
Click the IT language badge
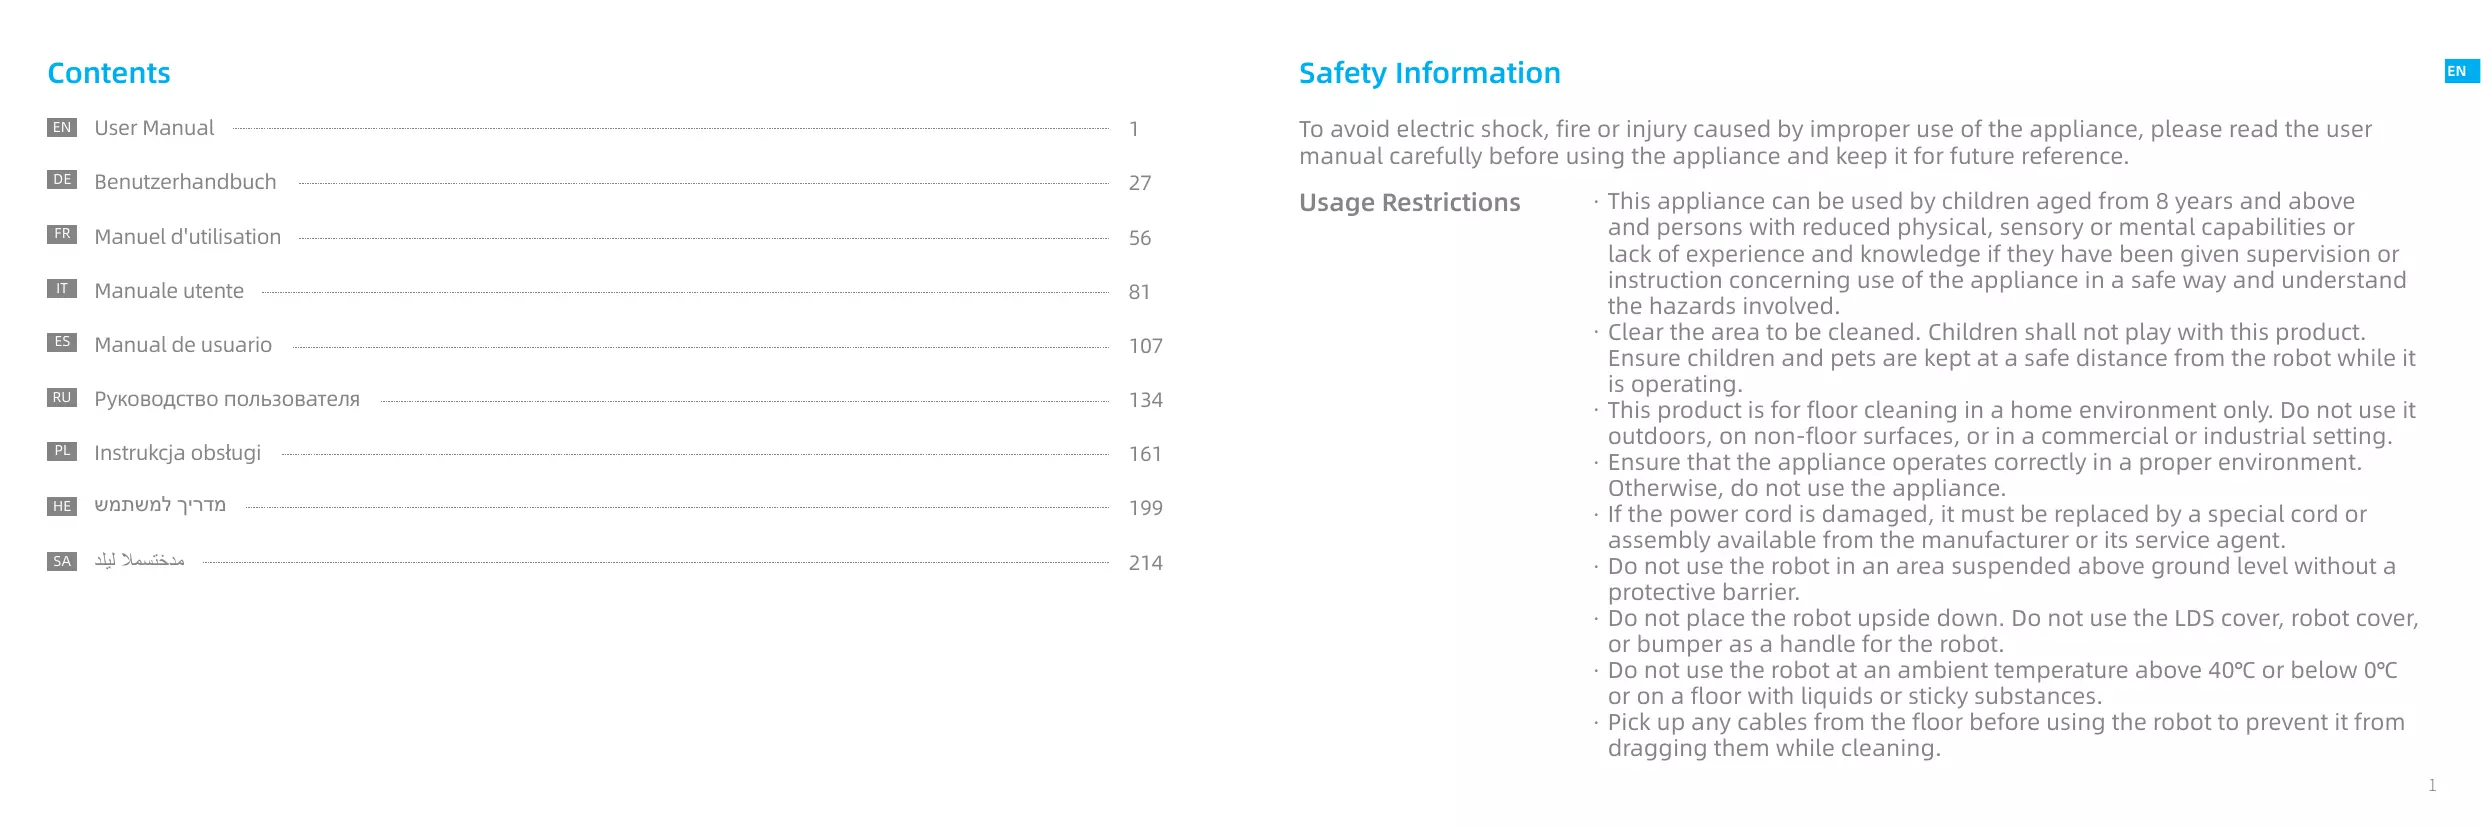pos(62,289)
